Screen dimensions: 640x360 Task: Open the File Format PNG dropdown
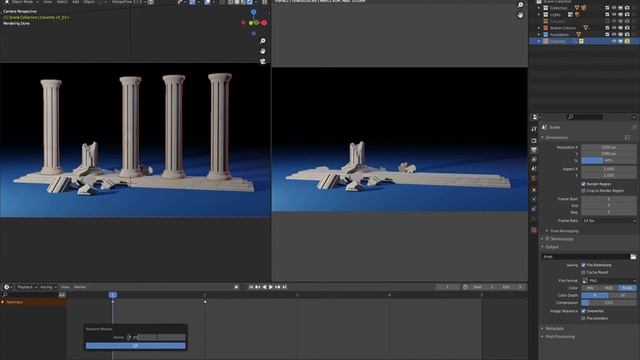(x=609, y=281)
